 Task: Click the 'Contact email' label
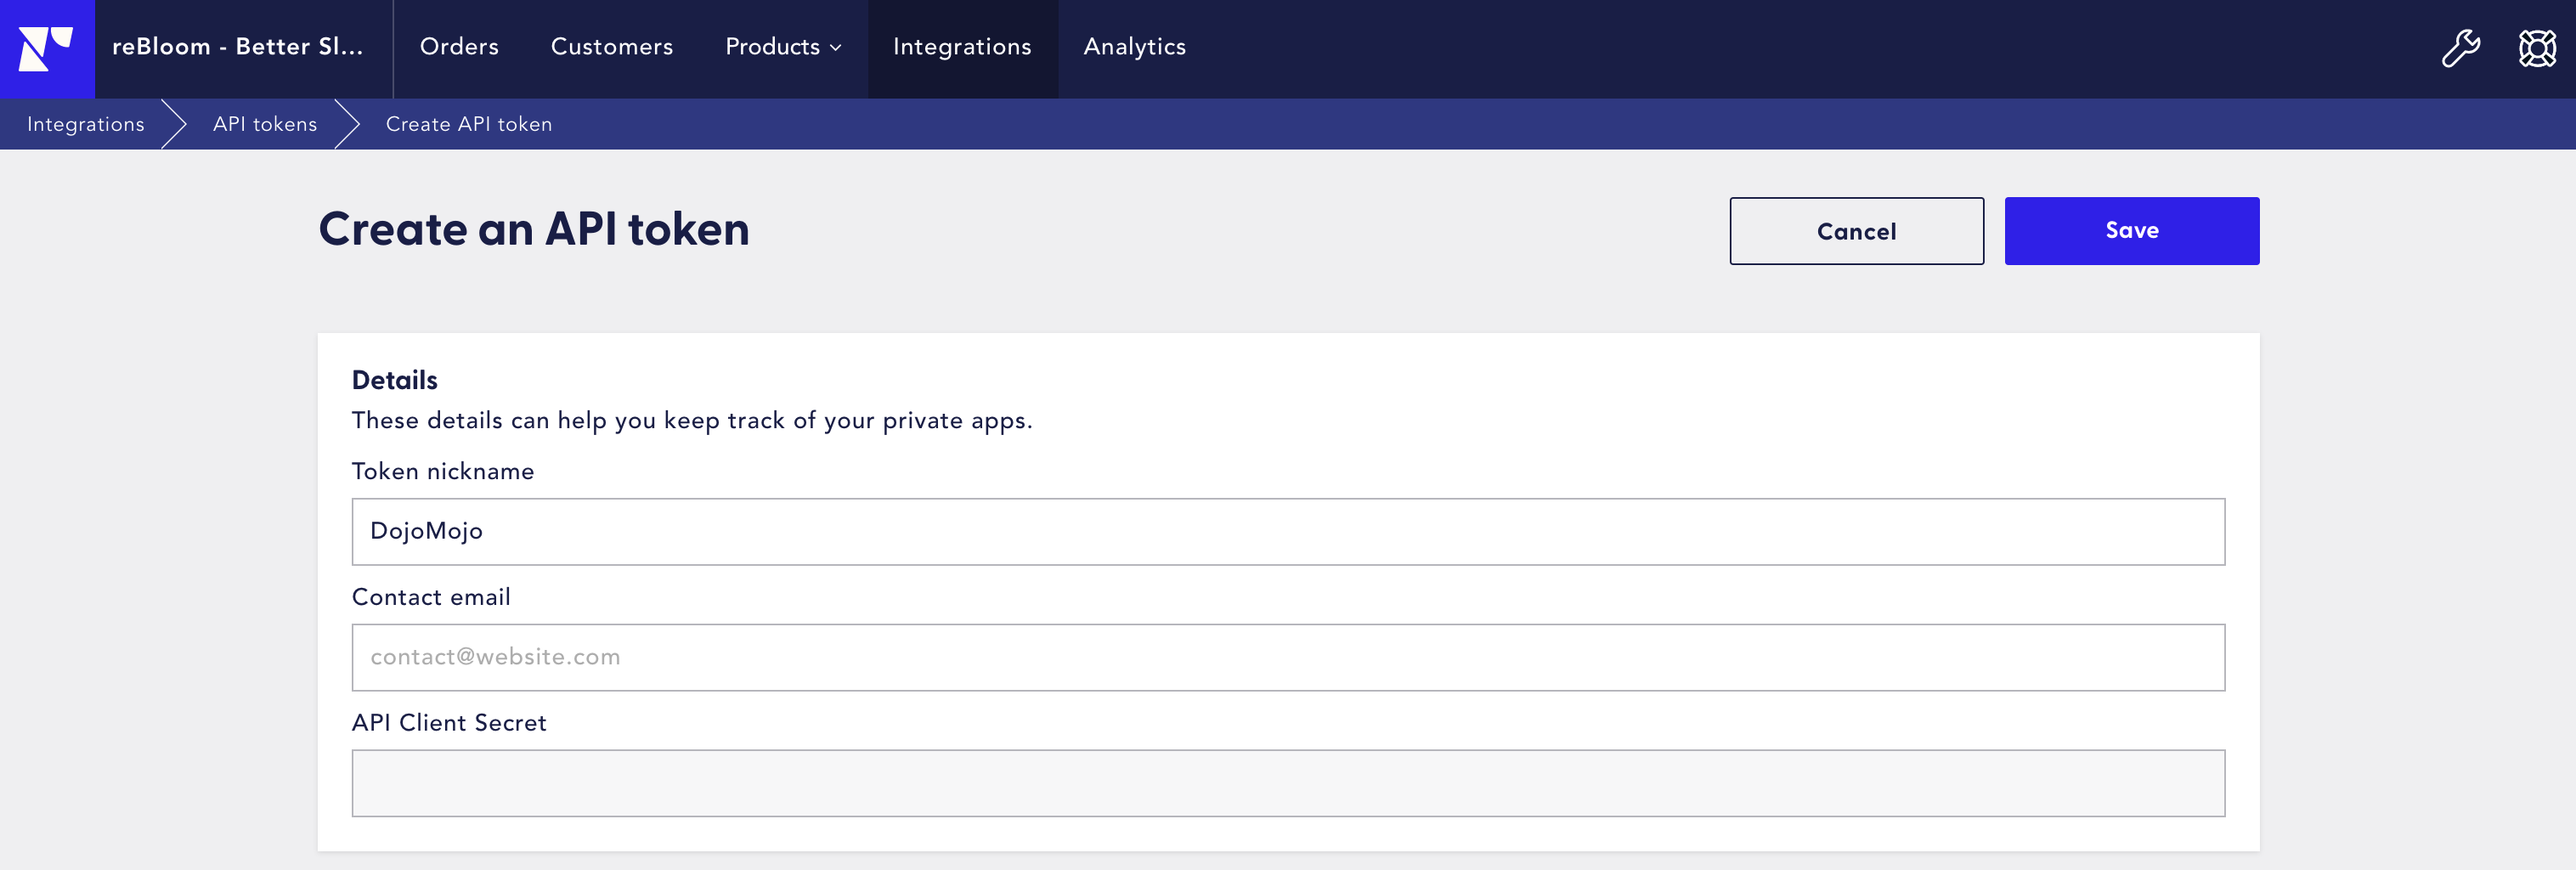click(431, 597)
